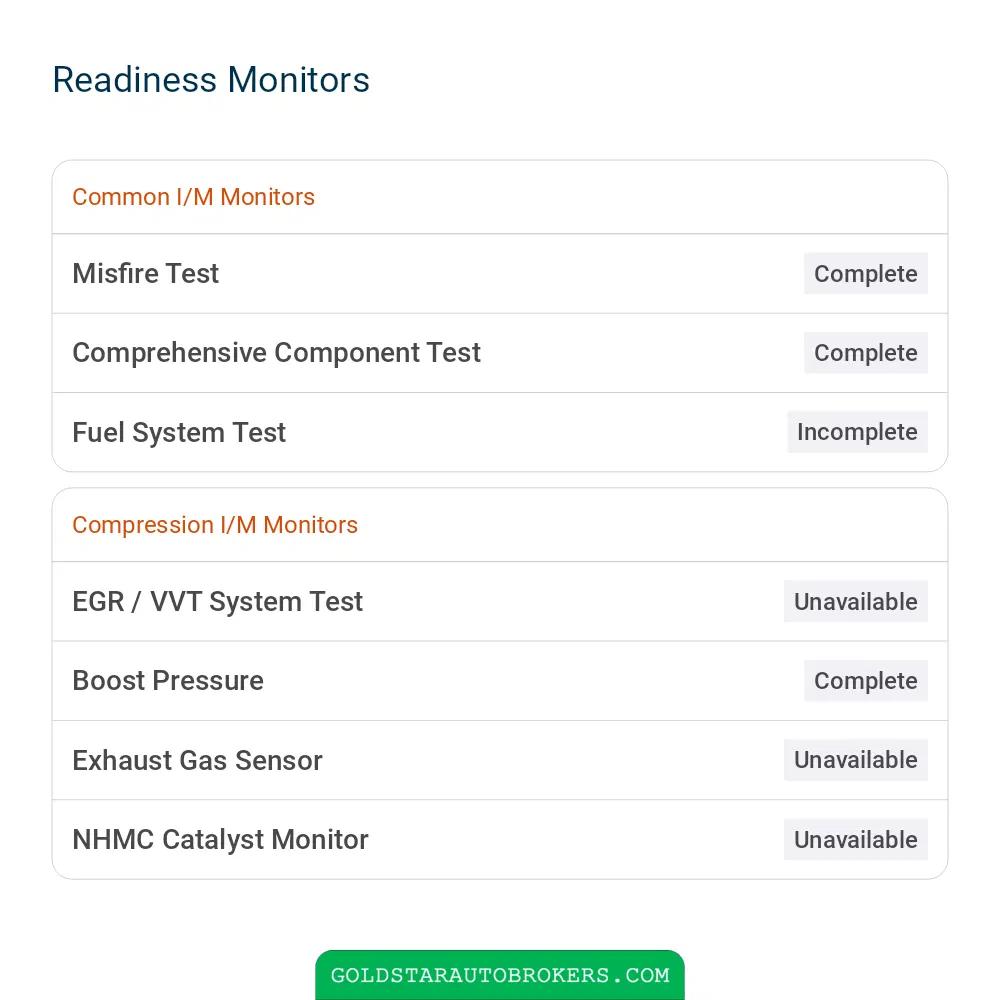Screen dimensions: 1000x1000
Task: Click Exhaust Gas Sensor Unavailable badge
Action: pos(855,760)
